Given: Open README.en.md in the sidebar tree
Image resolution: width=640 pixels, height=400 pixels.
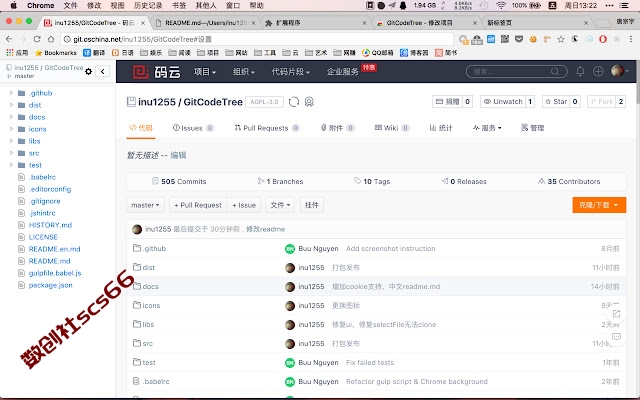Looking at the screenshot, I should coord(54,249).
